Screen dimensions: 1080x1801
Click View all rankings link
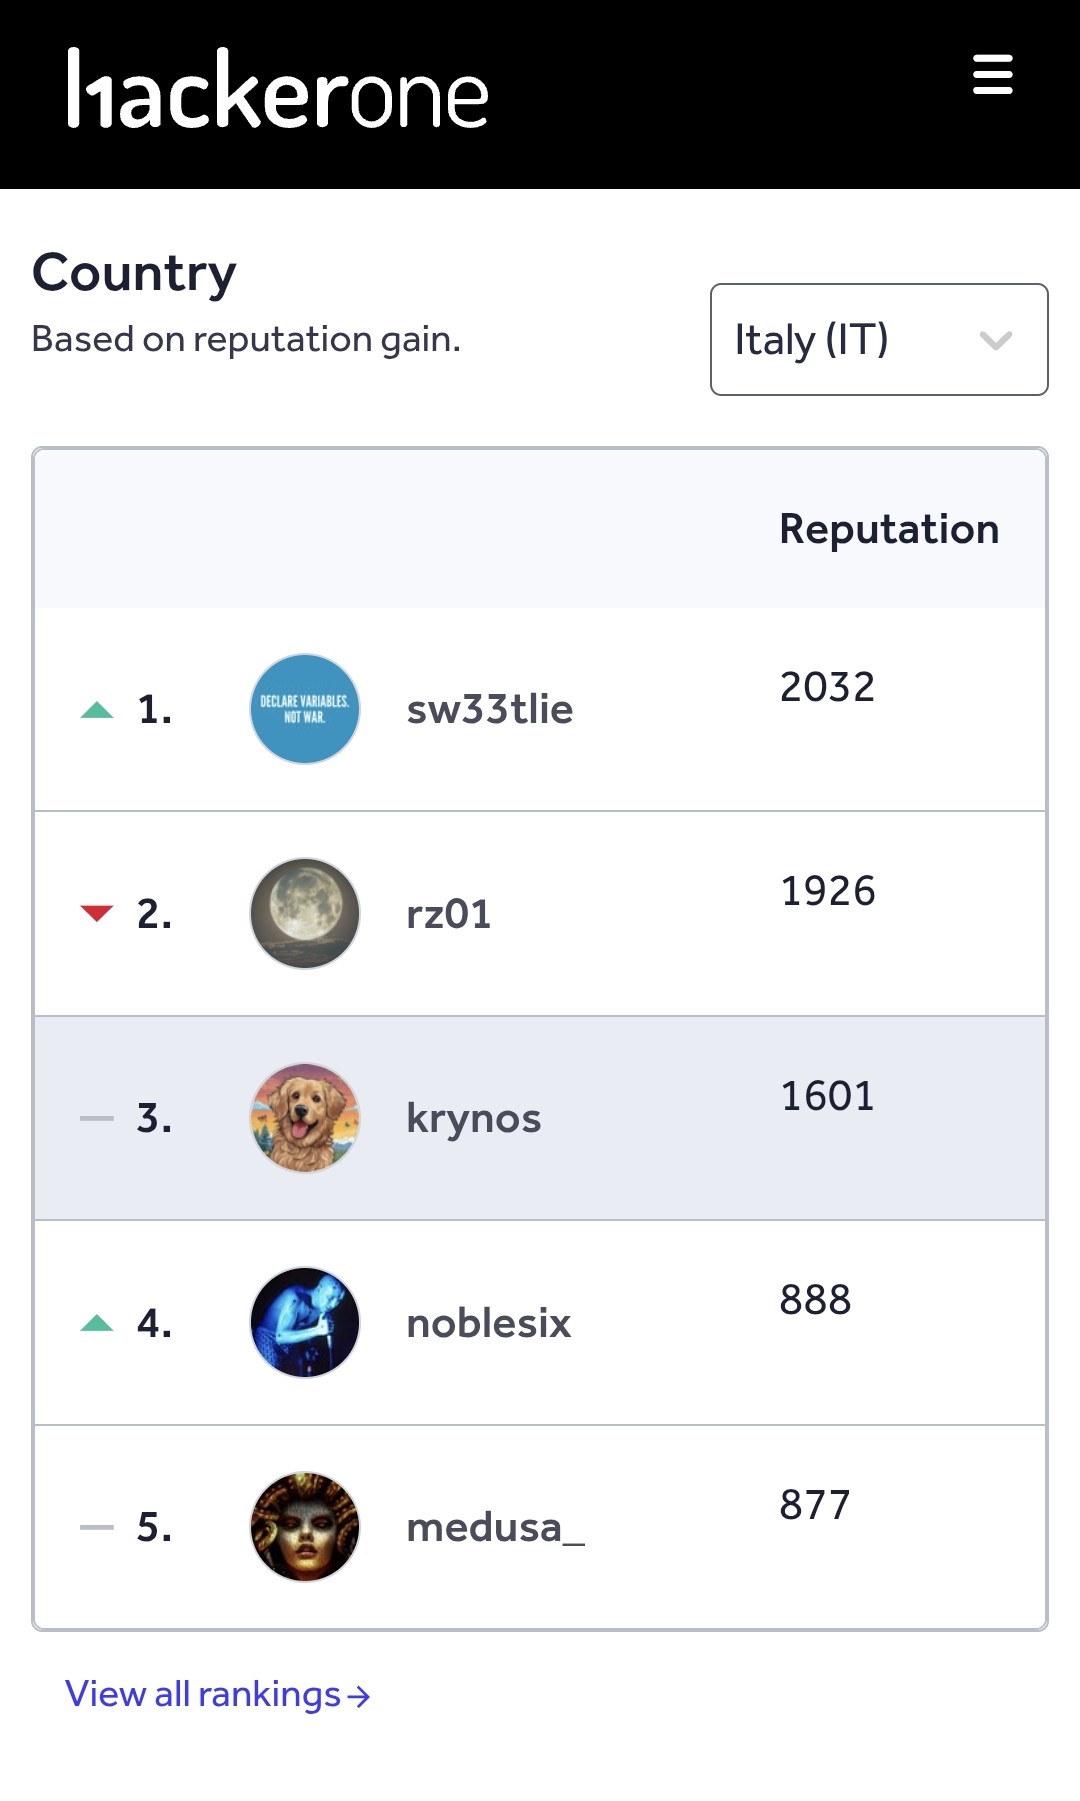[217, 1694]
